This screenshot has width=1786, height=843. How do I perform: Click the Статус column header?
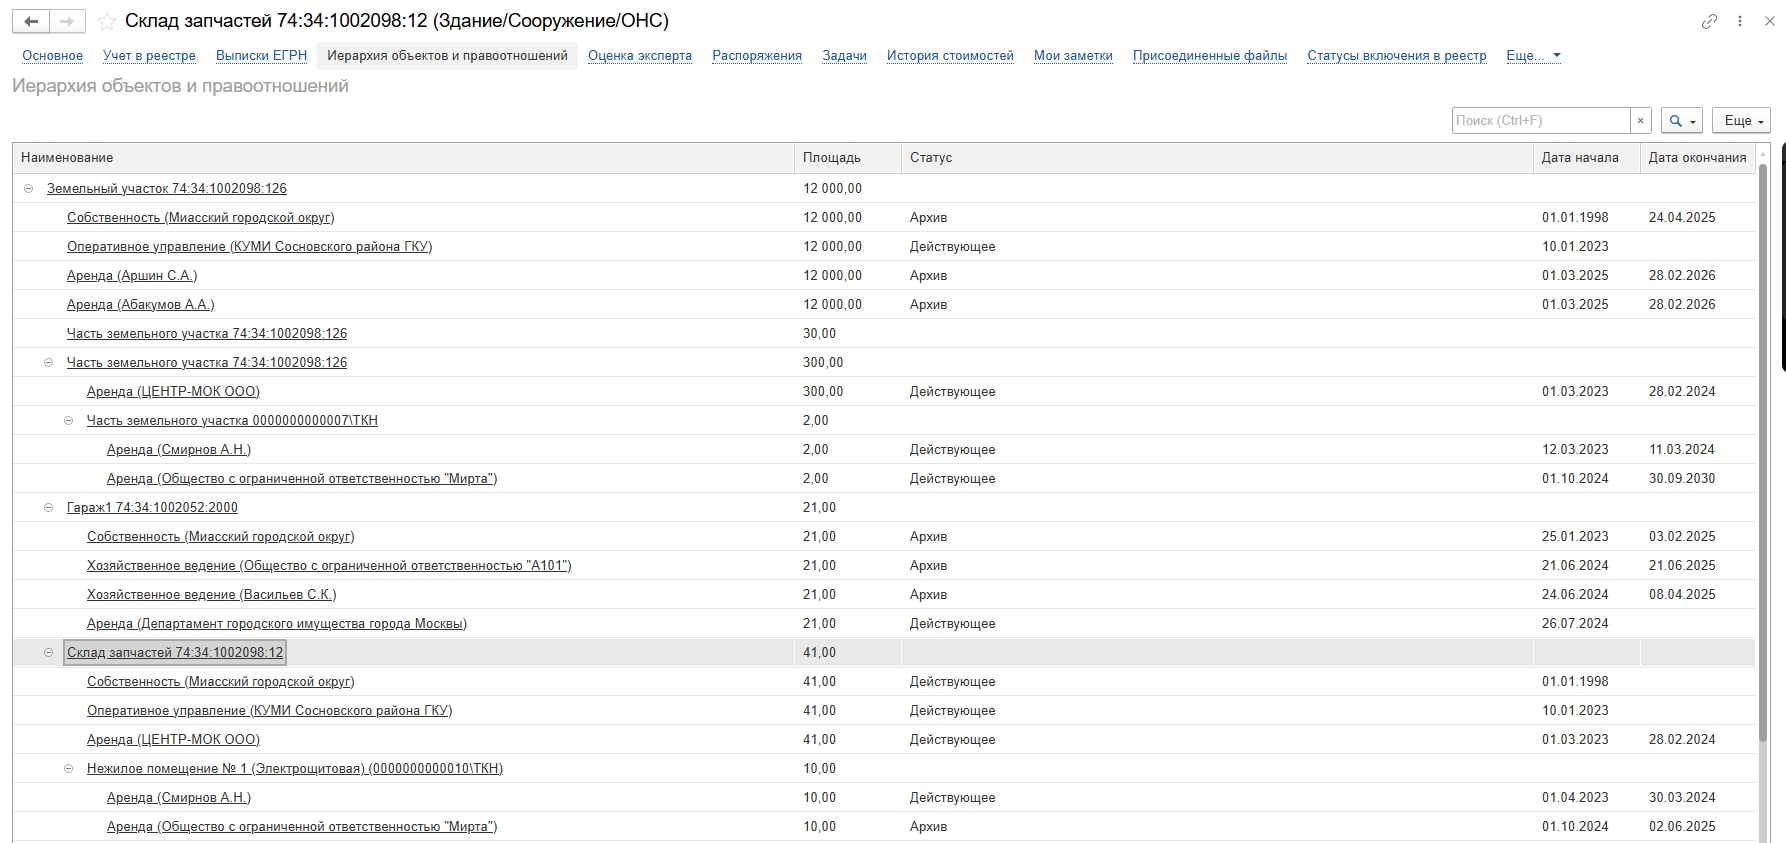(x=1217, y=158)
